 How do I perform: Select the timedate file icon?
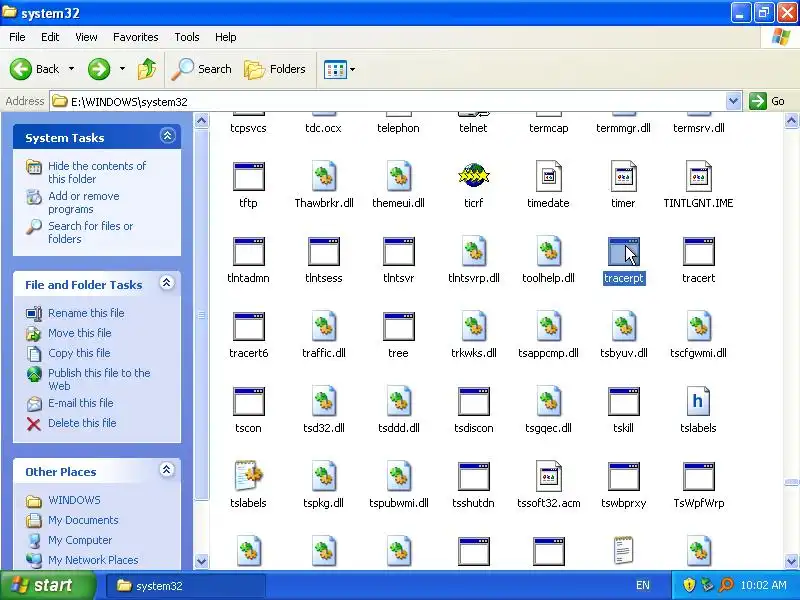548,177
